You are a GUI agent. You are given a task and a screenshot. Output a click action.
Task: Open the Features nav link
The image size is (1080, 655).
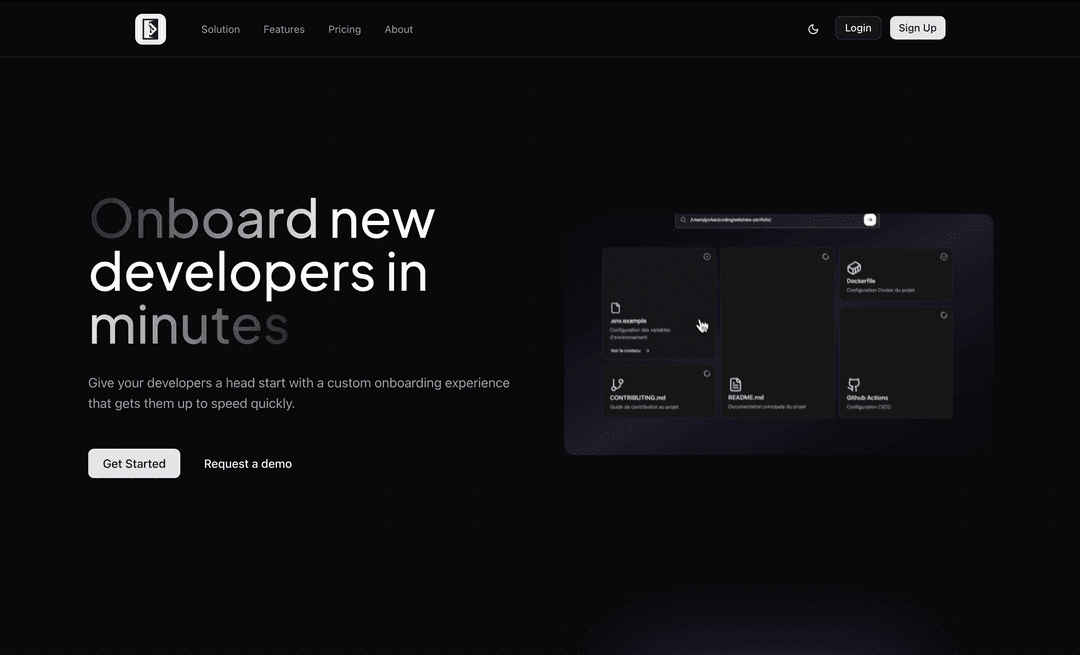(284, 29)
